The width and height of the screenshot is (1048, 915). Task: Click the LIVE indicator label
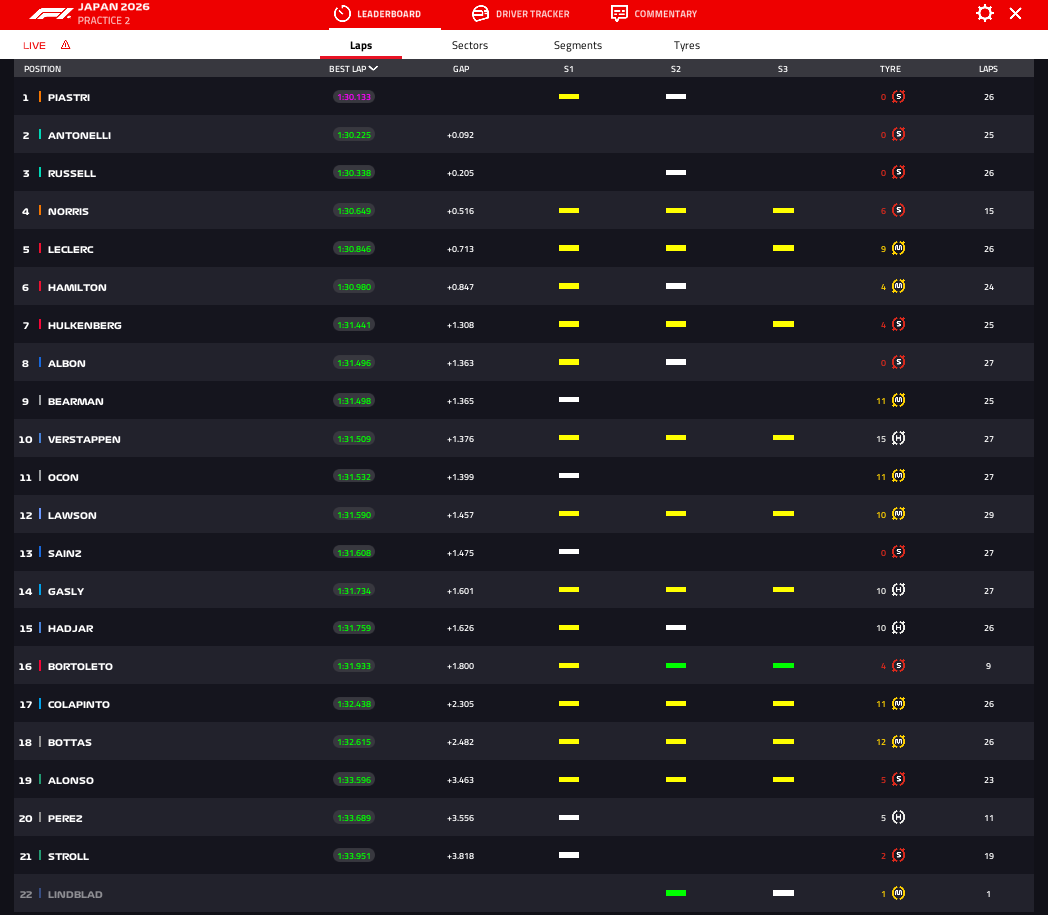point(34,45)
